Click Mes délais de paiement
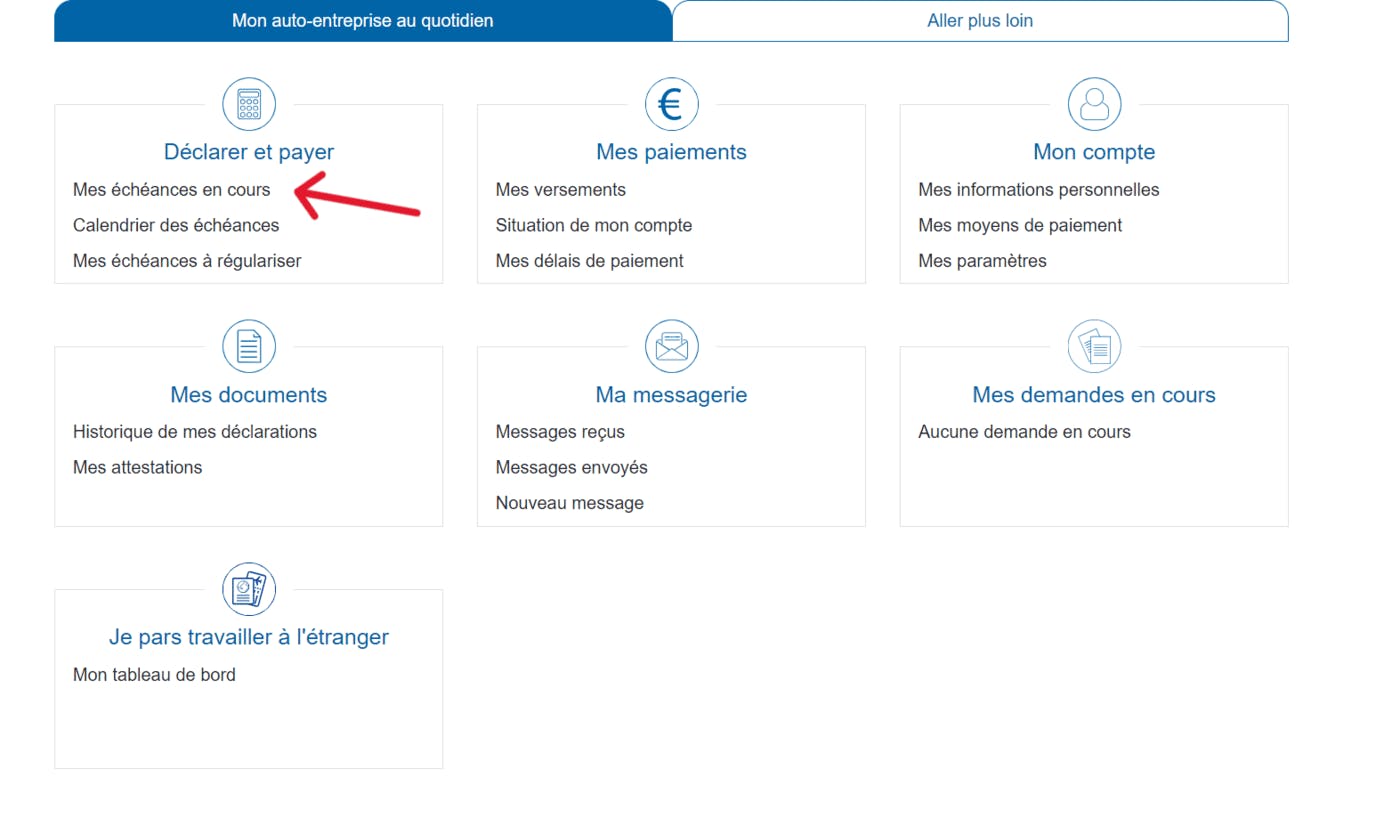The height and width of the screenshot is (834, 1400). click(589, 260)
